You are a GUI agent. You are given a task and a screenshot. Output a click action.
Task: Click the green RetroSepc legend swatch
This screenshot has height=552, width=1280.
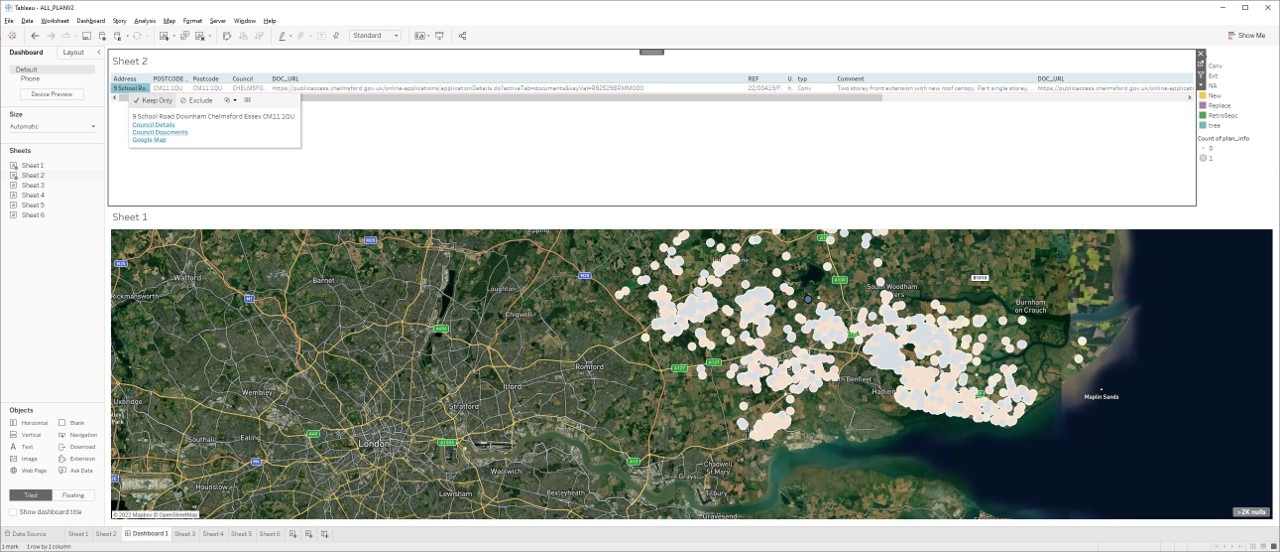[1203, 115]
